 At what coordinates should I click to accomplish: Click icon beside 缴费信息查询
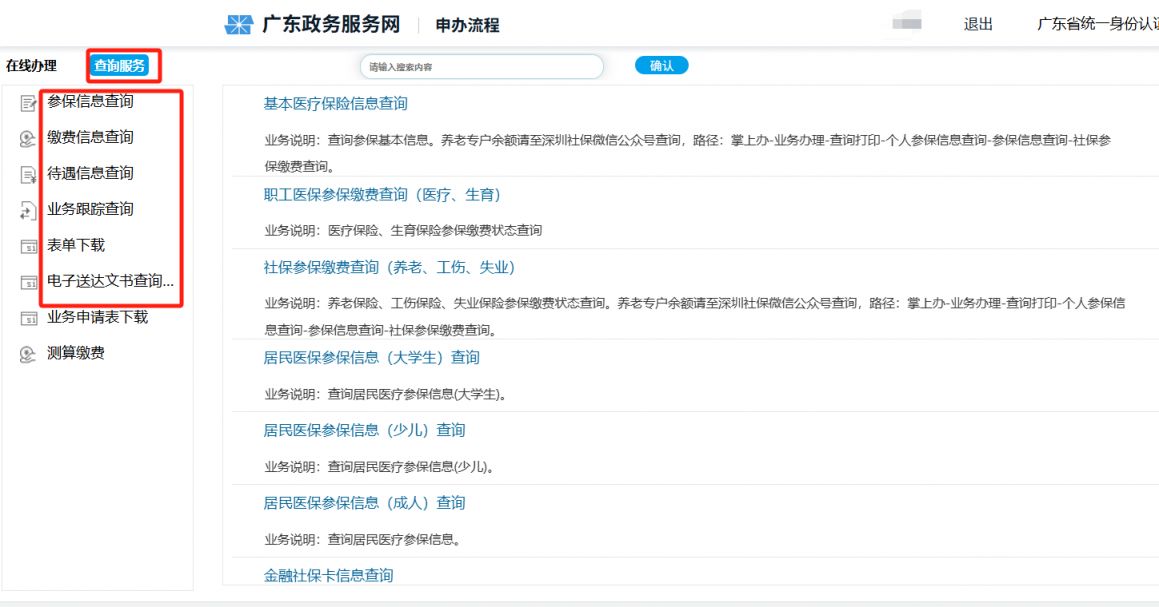tap(28, 139)
